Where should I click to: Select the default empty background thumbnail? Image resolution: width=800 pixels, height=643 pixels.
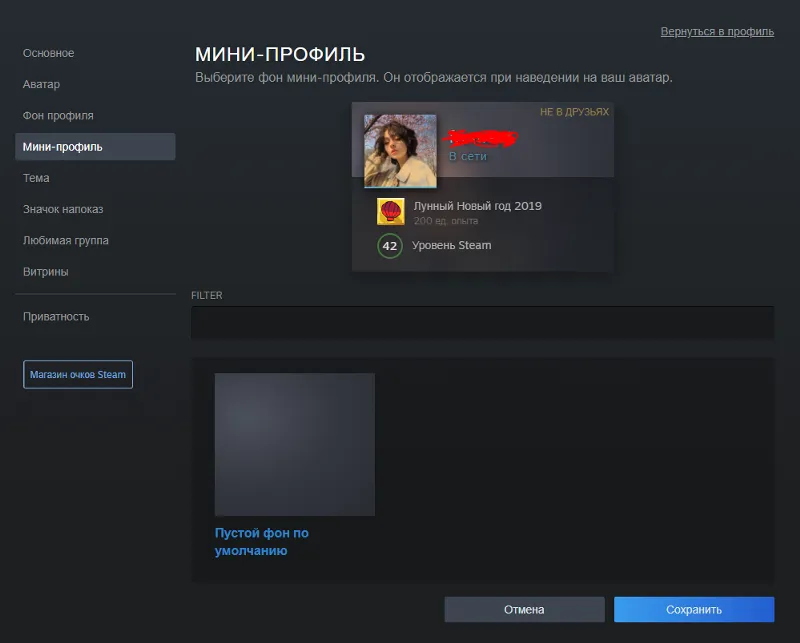click(x=295, y=444)
